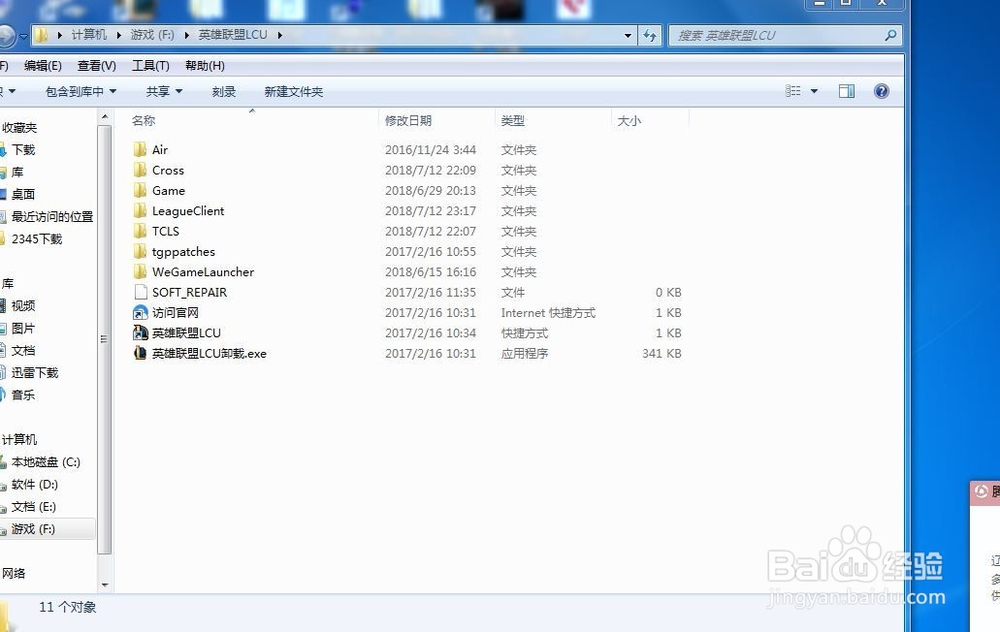Expand arrow after 游戏 (F:) in path

[186, 35]
